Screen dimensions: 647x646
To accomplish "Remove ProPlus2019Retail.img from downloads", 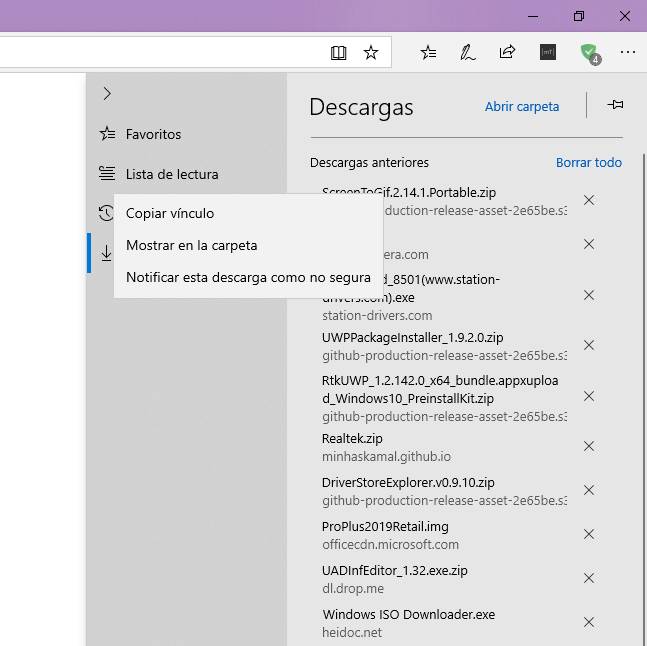I will coord(589,534).
